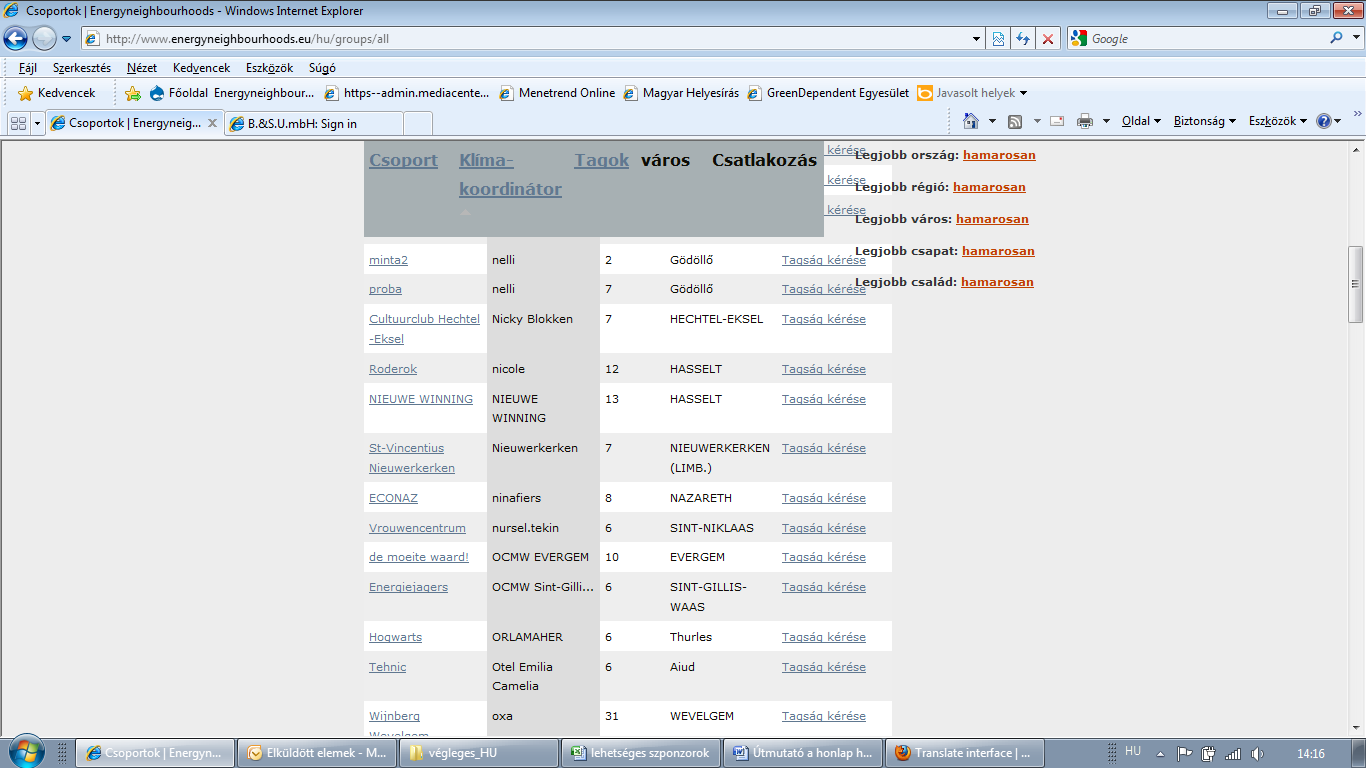Expand the address bar autocomplete arrow

tap(977, 39)
